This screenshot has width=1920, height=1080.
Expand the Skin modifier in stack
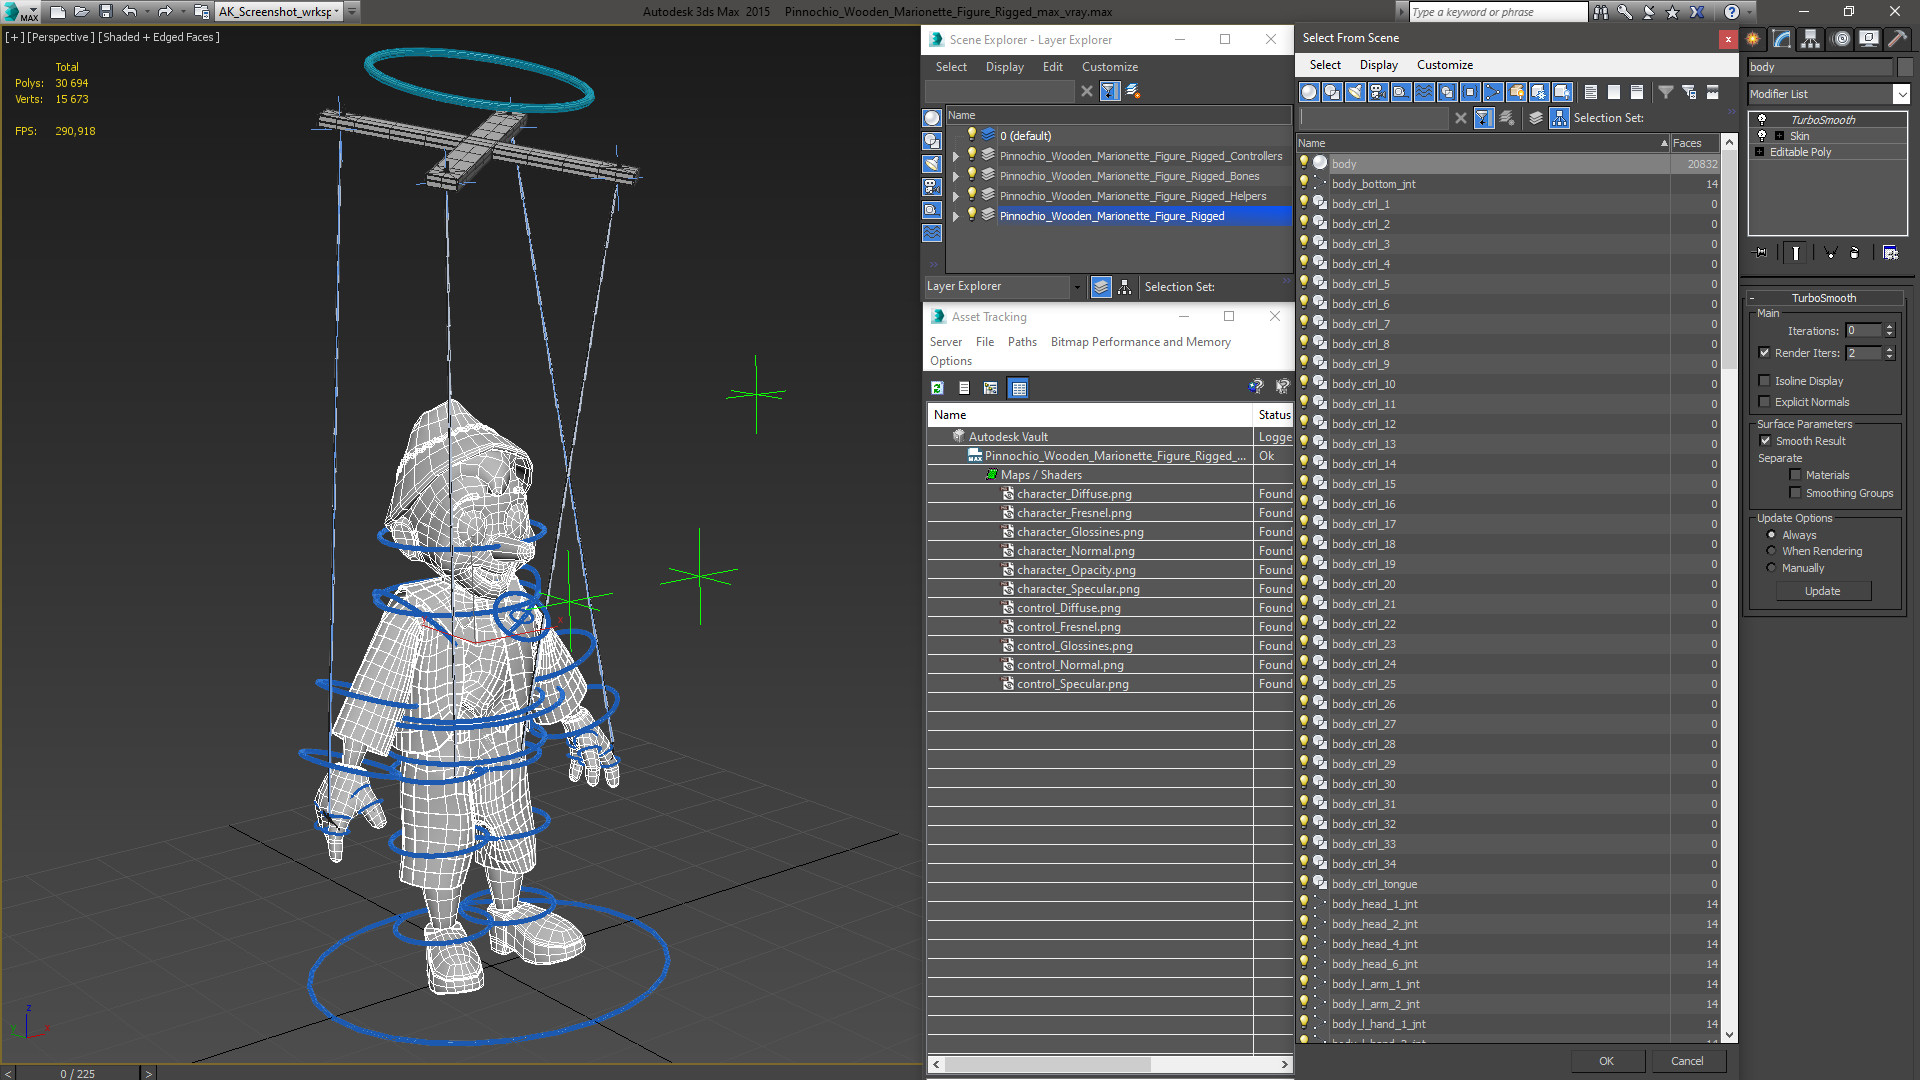coord(1779,136)
